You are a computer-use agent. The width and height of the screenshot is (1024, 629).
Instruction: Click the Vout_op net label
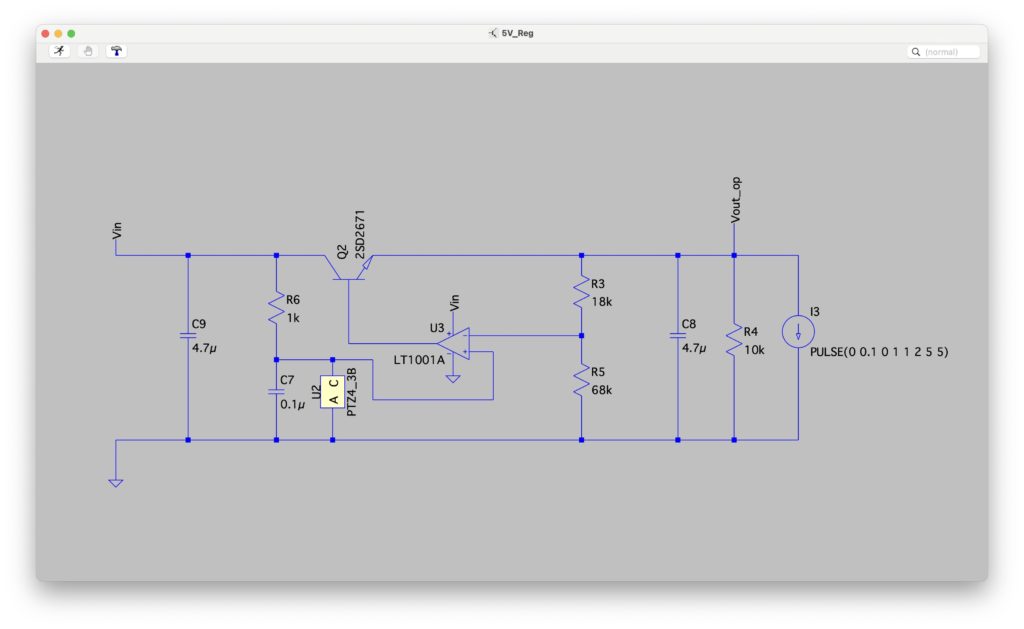click(x=737, y=199)
